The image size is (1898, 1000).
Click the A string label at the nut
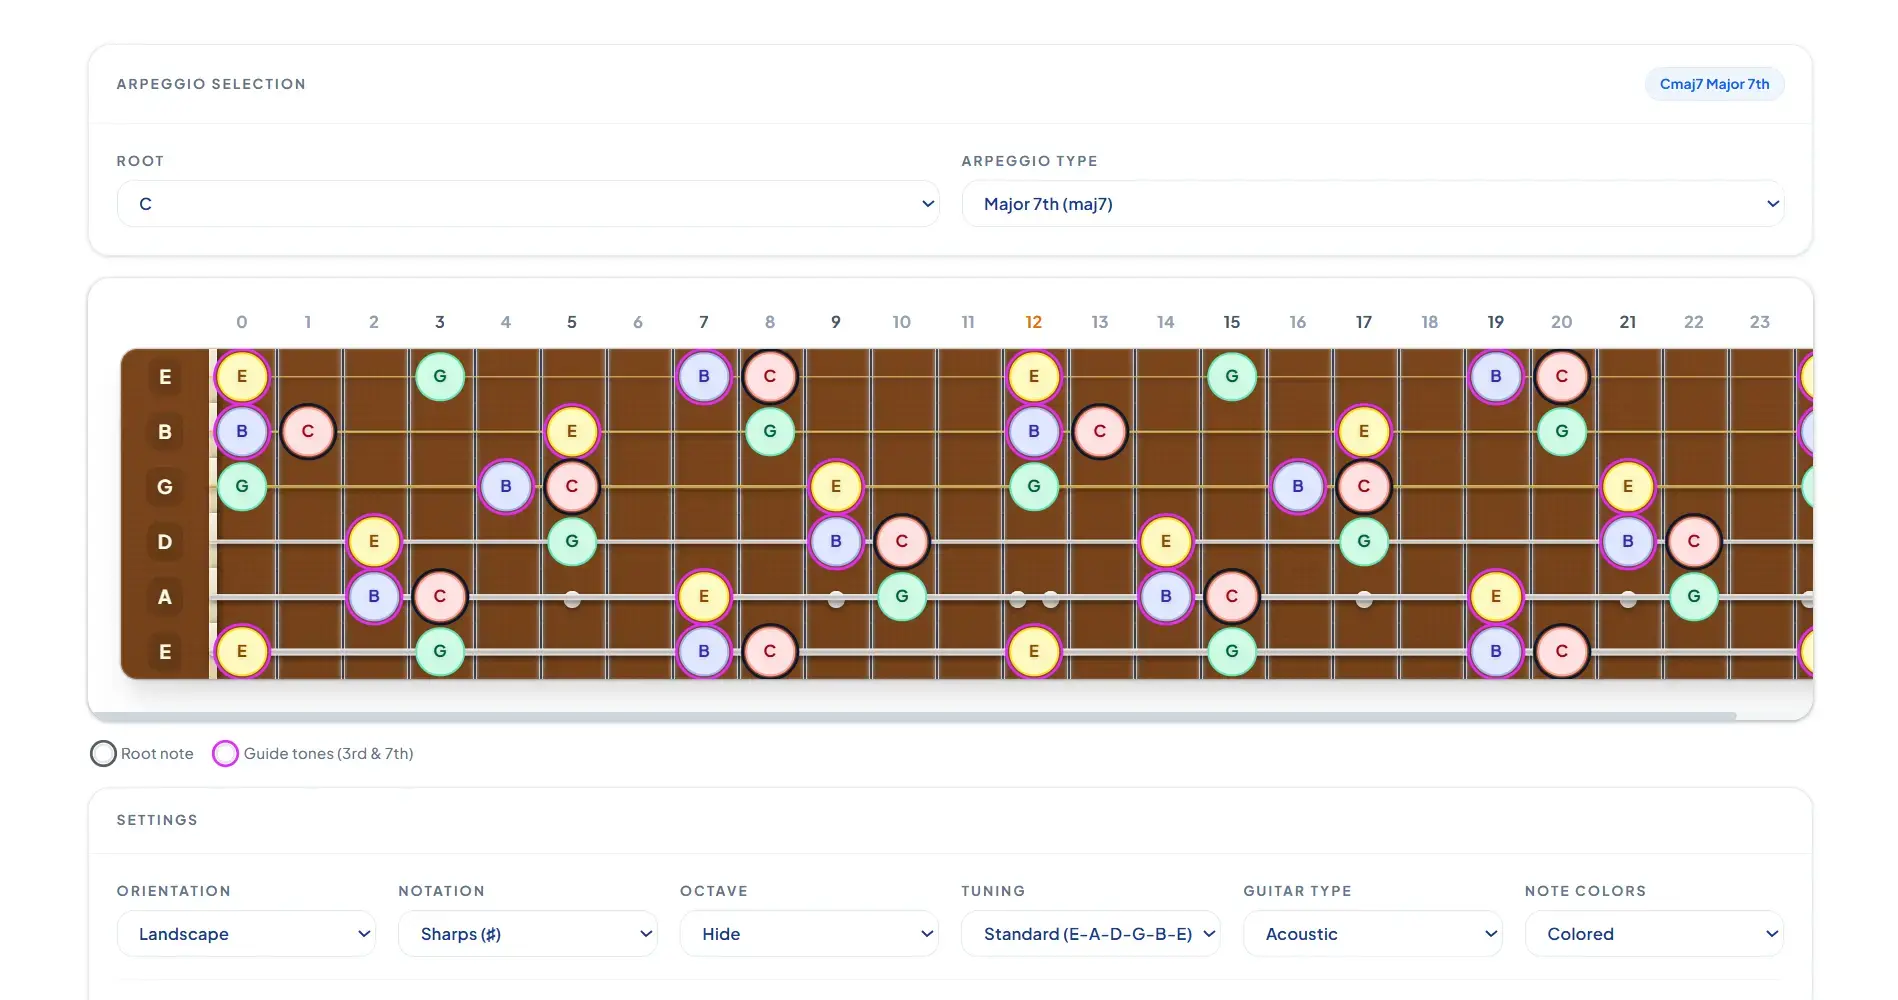[x=165, y=597]
